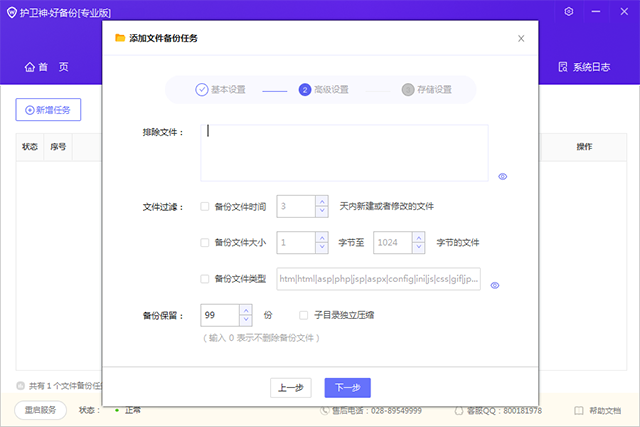This screenshot has height=427, width=640.
Task: Click the 系统日志 log icon
Action: coord(563,67)
